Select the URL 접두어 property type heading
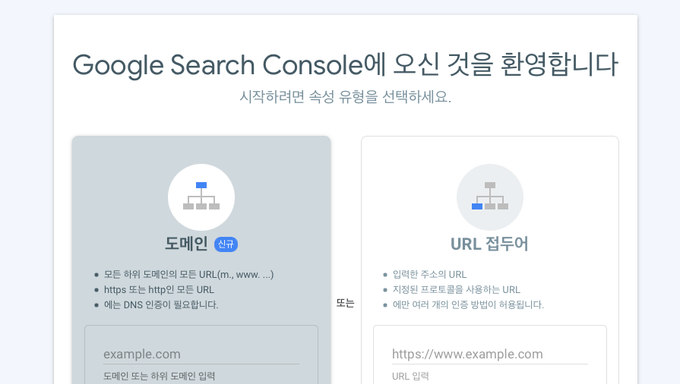 (490, 244)
